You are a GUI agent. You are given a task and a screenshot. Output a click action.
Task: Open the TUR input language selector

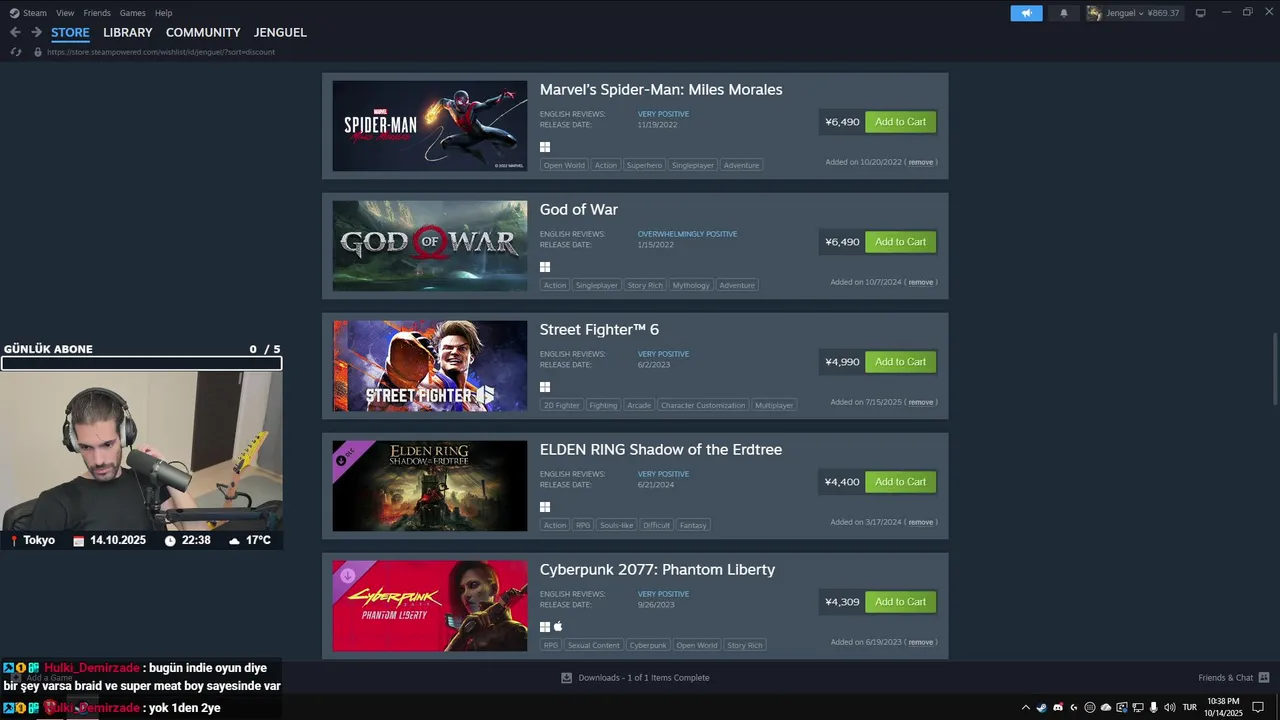tap(1190, 707)
